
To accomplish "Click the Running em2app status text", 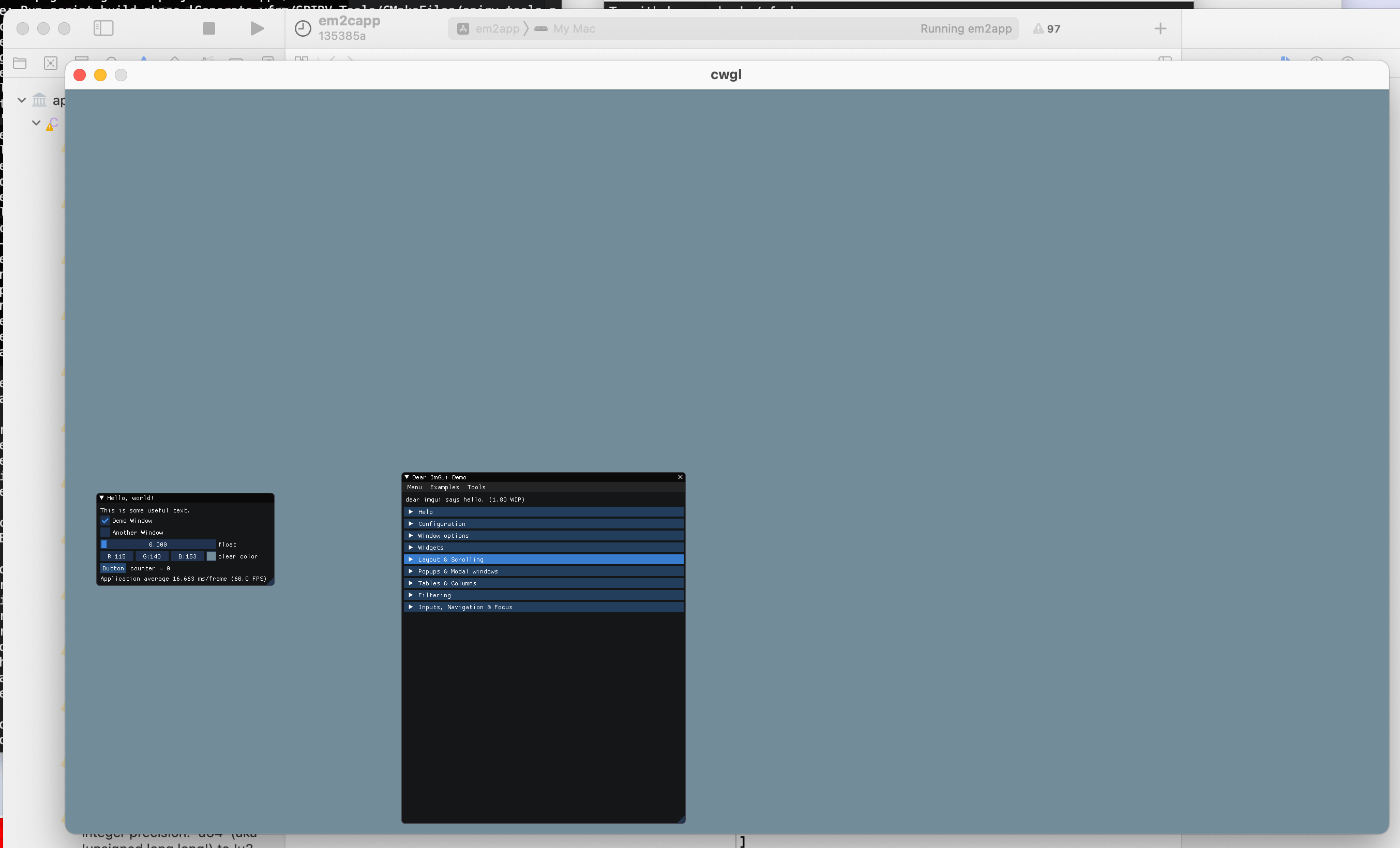I will (x=966, y=29).
